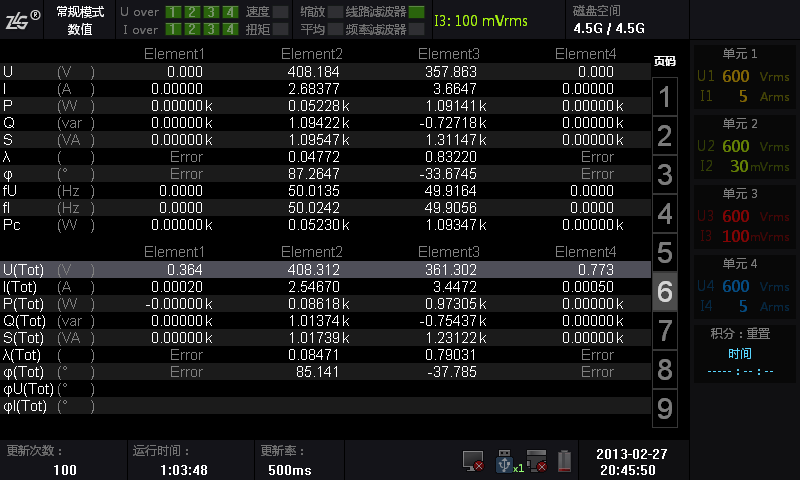Toggle I over indicator 1
Image resolution: width=800 pixels, height=480 pixels.
coord(173,29)
